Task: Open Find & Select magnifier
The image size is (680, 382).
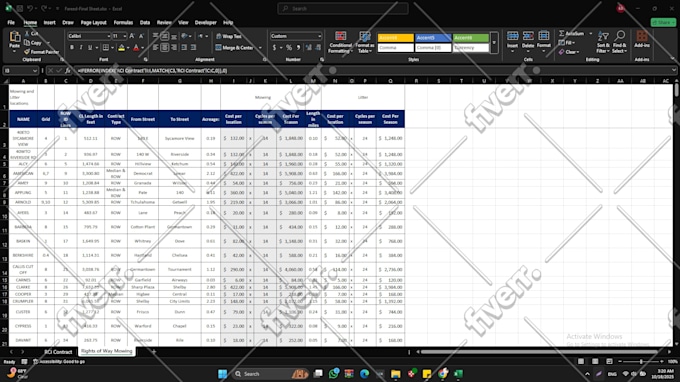Action: [x=619, y=42]
